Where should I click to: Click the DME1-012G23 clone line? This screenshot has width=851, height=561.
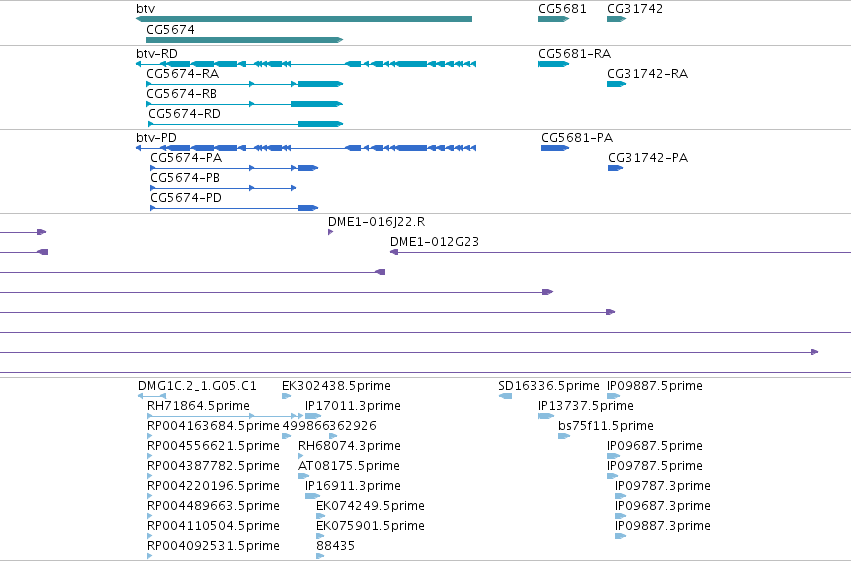pos(620,252)
